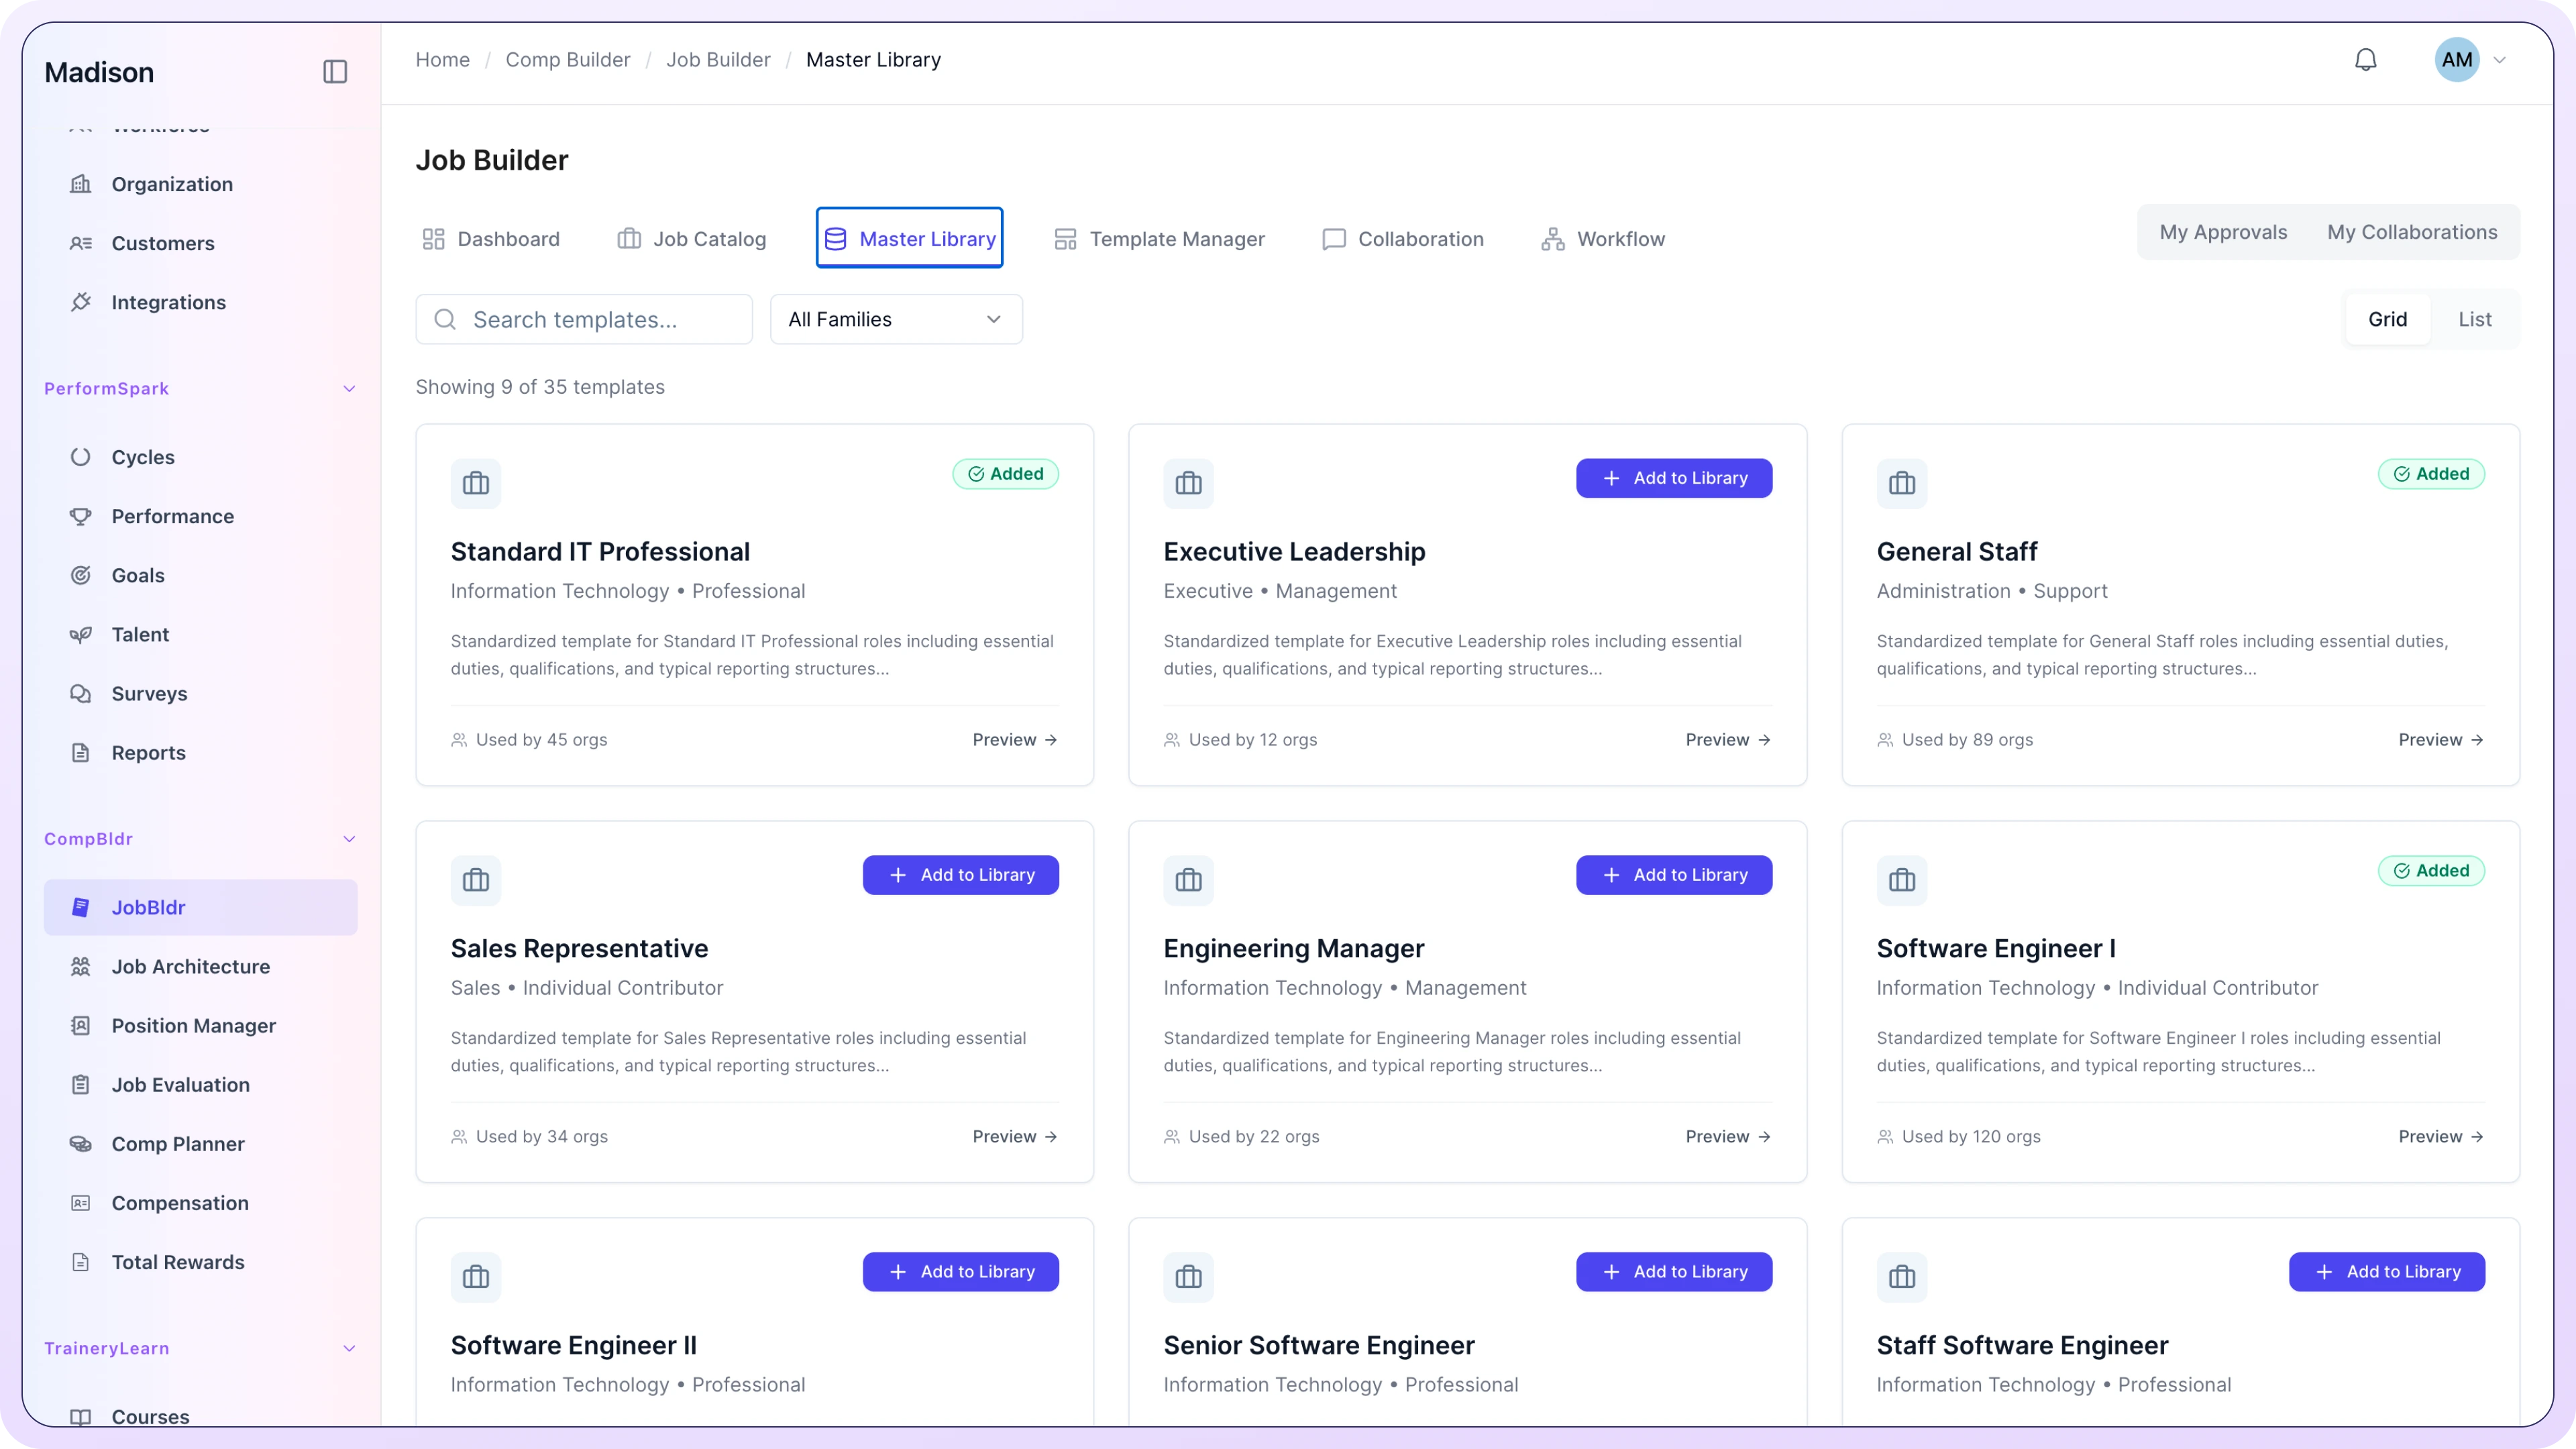Viewport: 2576px width, 1449px height.
Task: Open notifications bell icon
Action: tap(2365, 60)
